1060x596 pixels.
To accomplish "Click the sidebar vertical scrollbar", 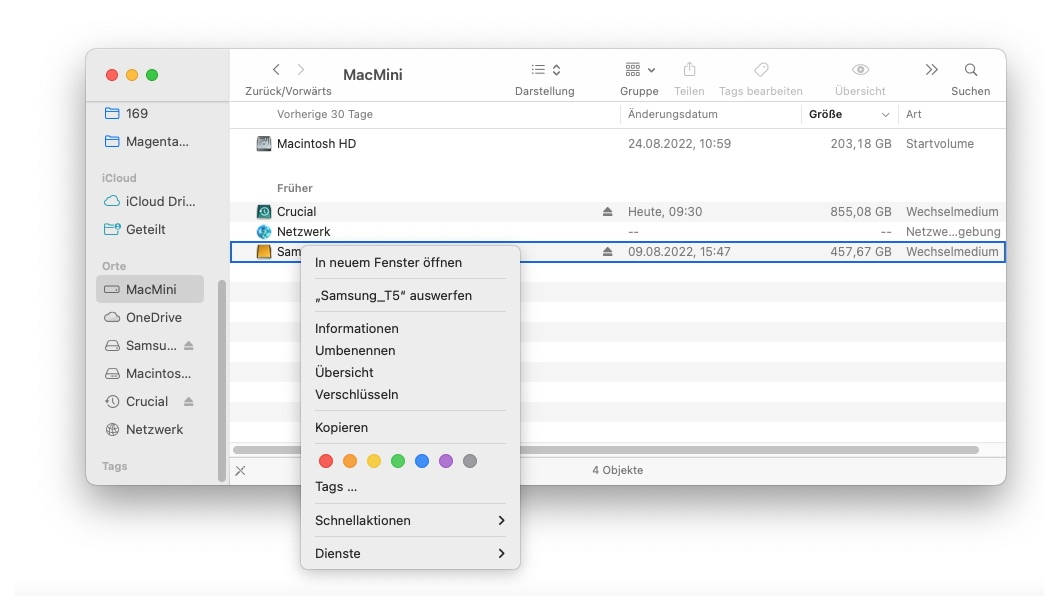I will pos(222,380).
